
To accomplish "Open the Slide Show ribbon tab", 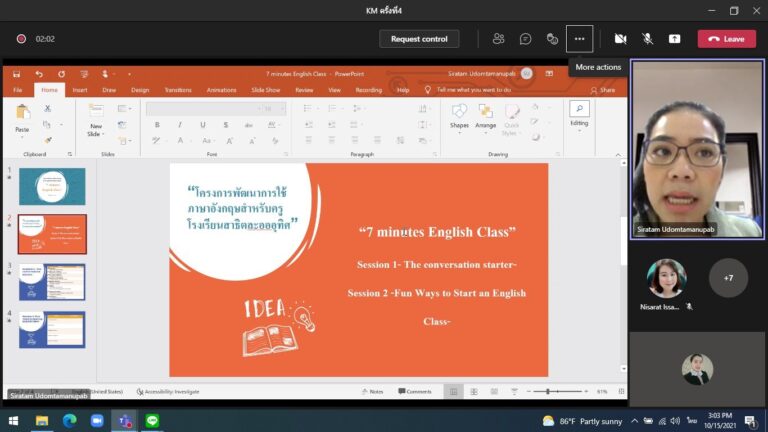I will click(x=265, y=90).
